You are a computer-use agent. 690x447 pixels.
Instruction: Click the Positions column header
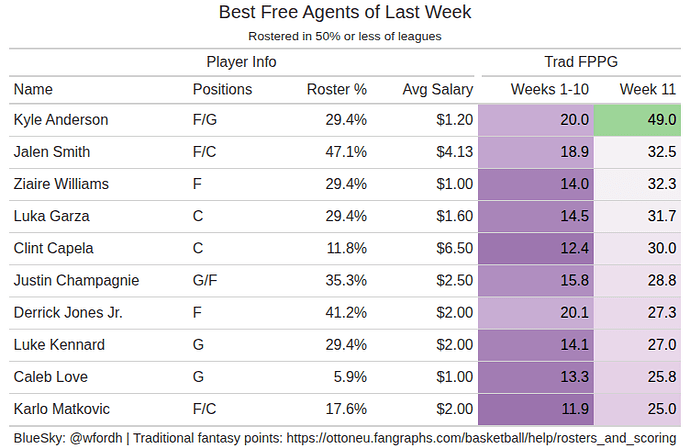(x=222, y=89)
